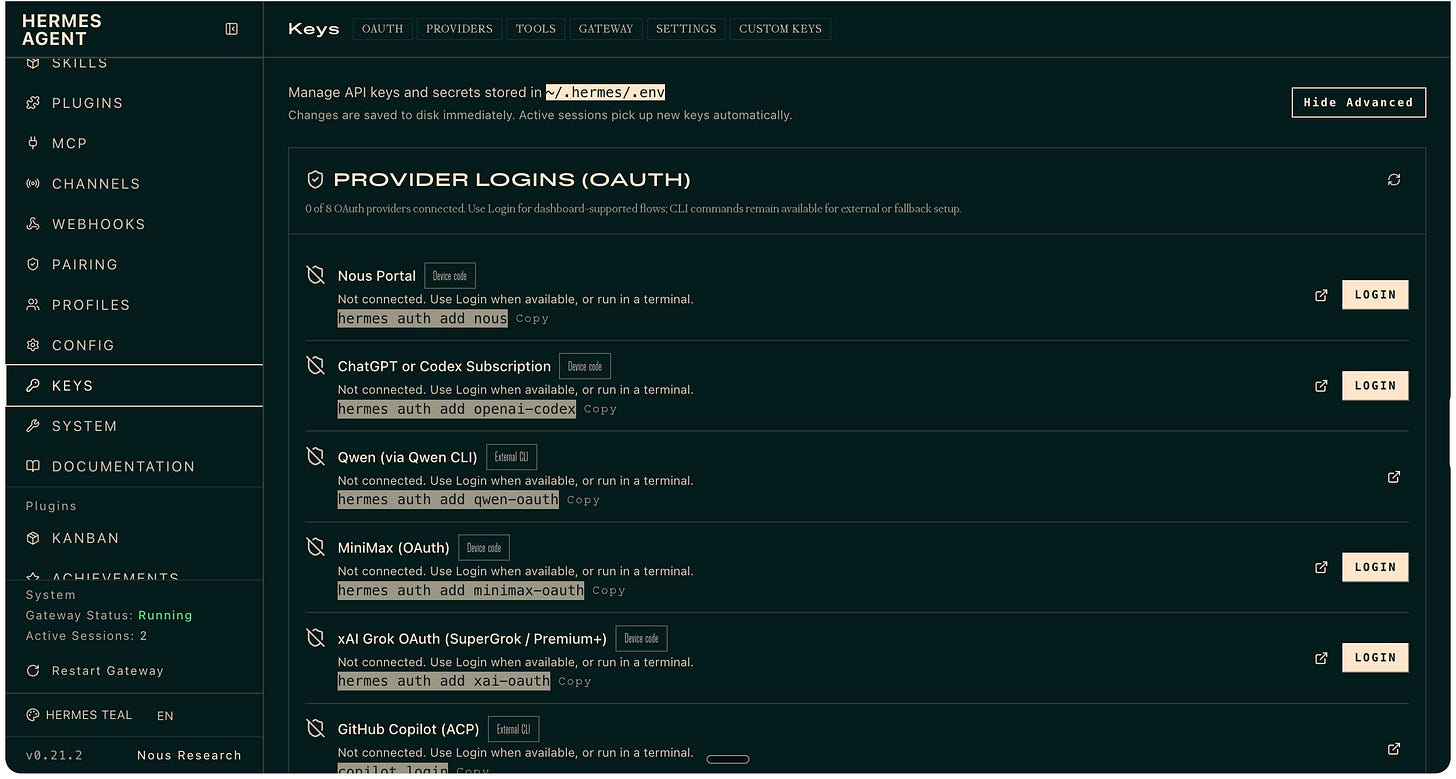
Task: Click the Gateway Status Running text
Action: click(x=109, y=616)
